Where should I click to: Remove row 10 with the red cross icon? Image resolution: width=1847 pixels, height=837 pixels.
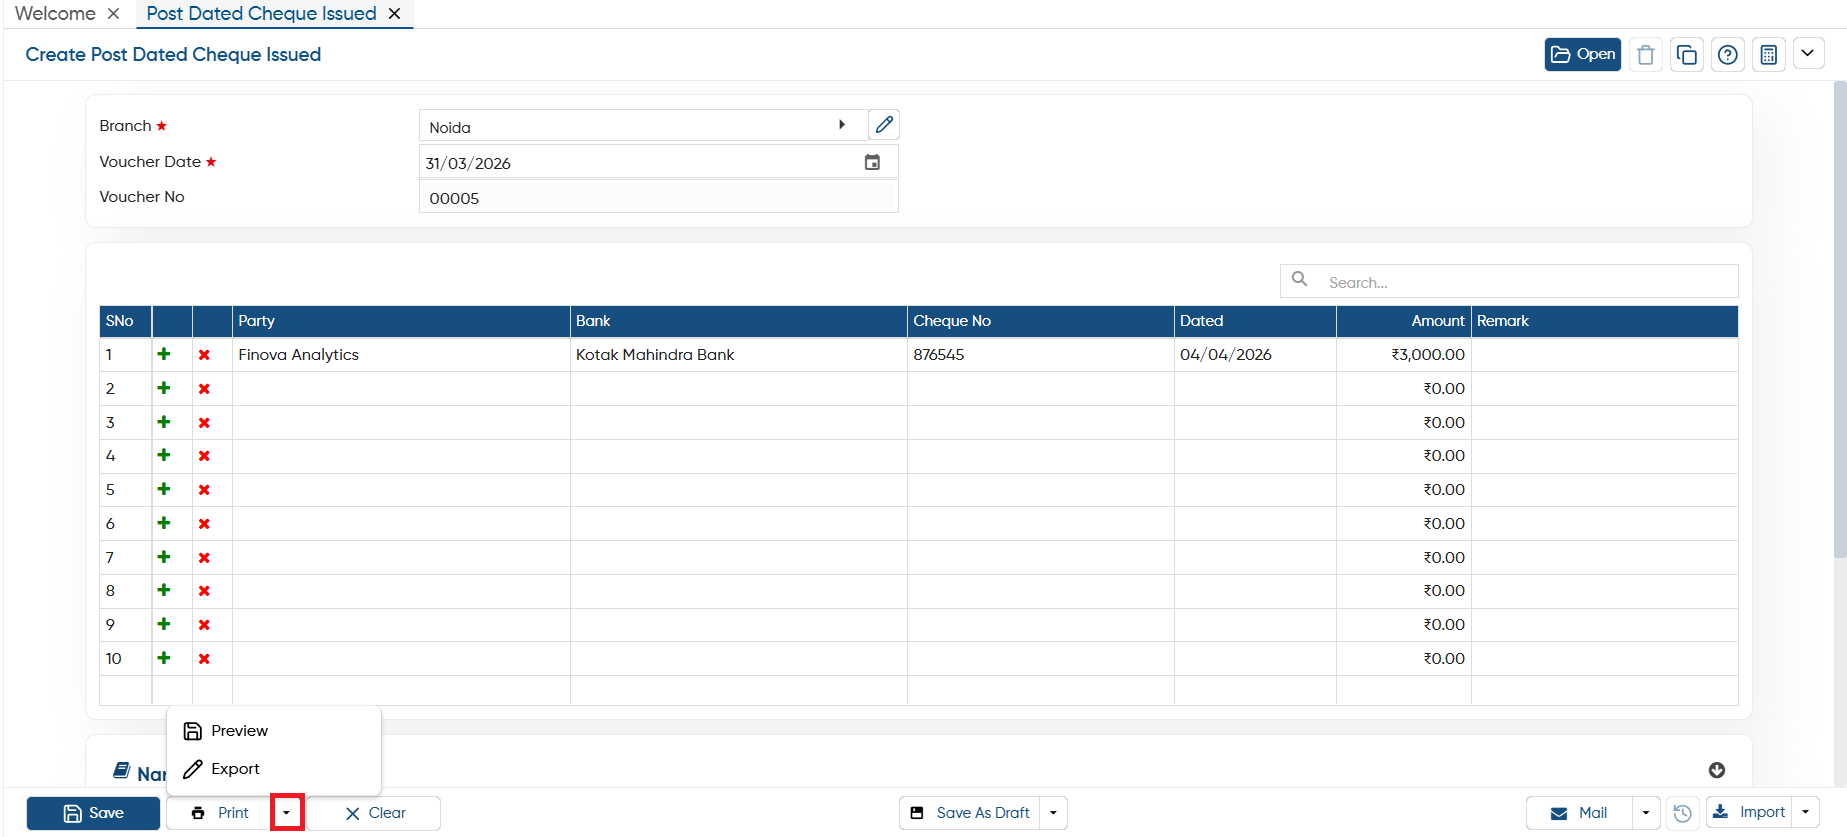(204, 659)
